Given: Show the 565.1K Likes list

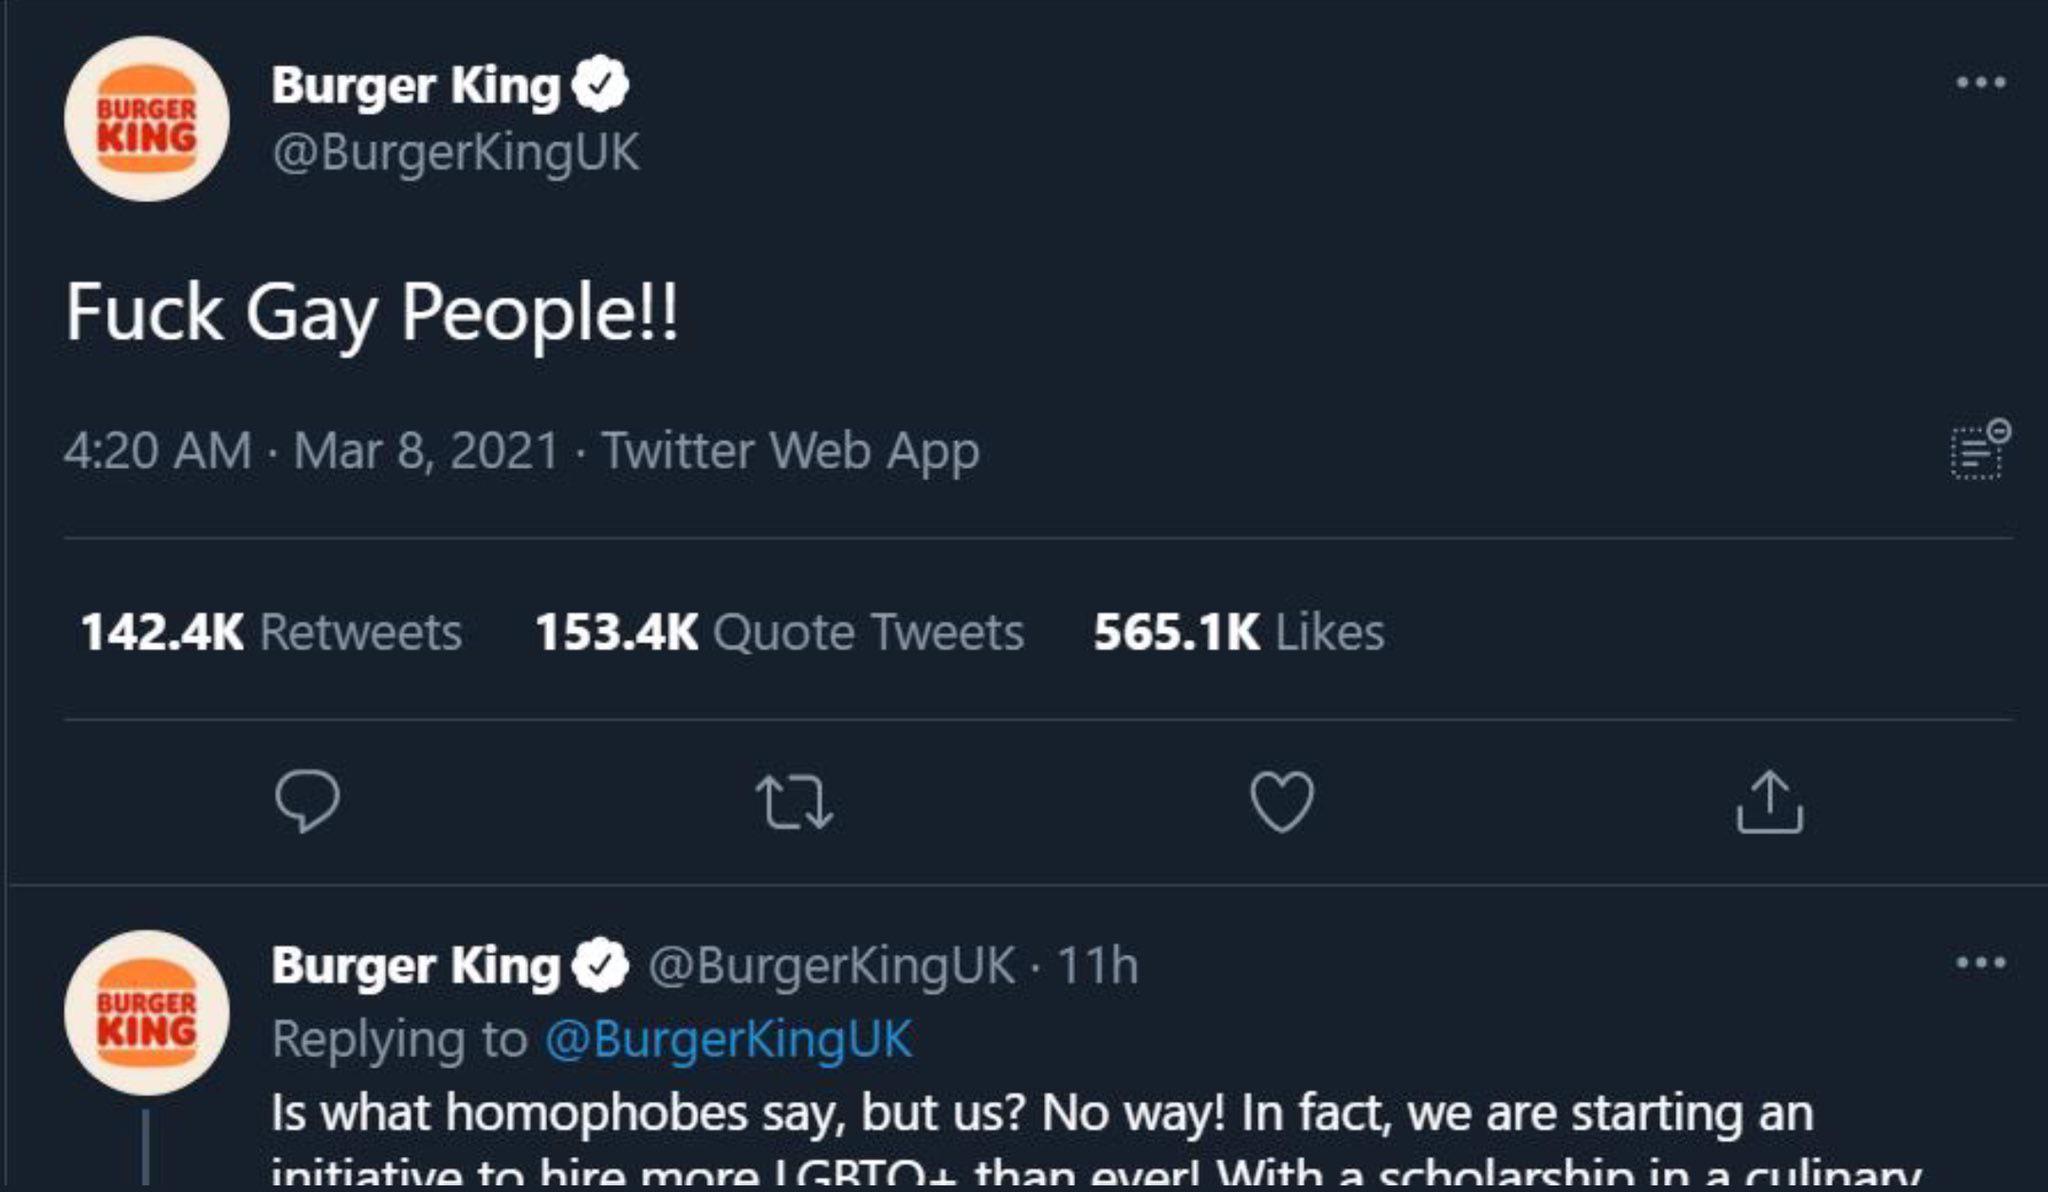Looking at the screenshot, I should [x=1238, y=632].
